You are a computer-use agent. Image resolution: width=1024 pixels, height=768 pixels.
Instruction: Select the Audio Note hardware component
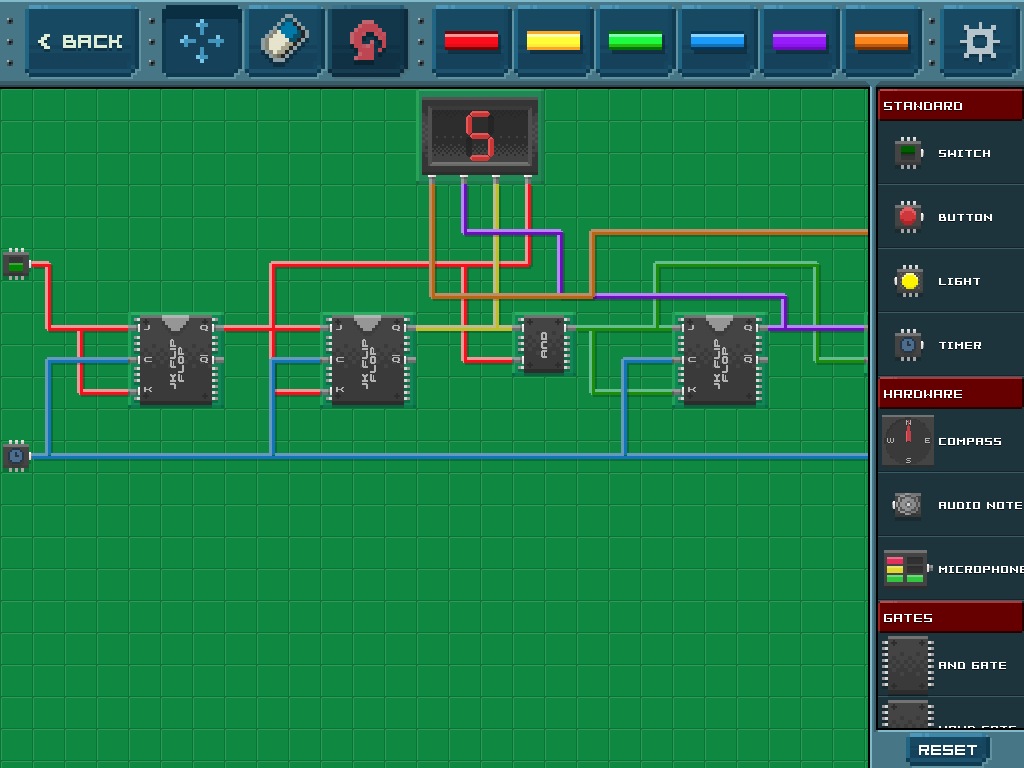tap(949, 505)
